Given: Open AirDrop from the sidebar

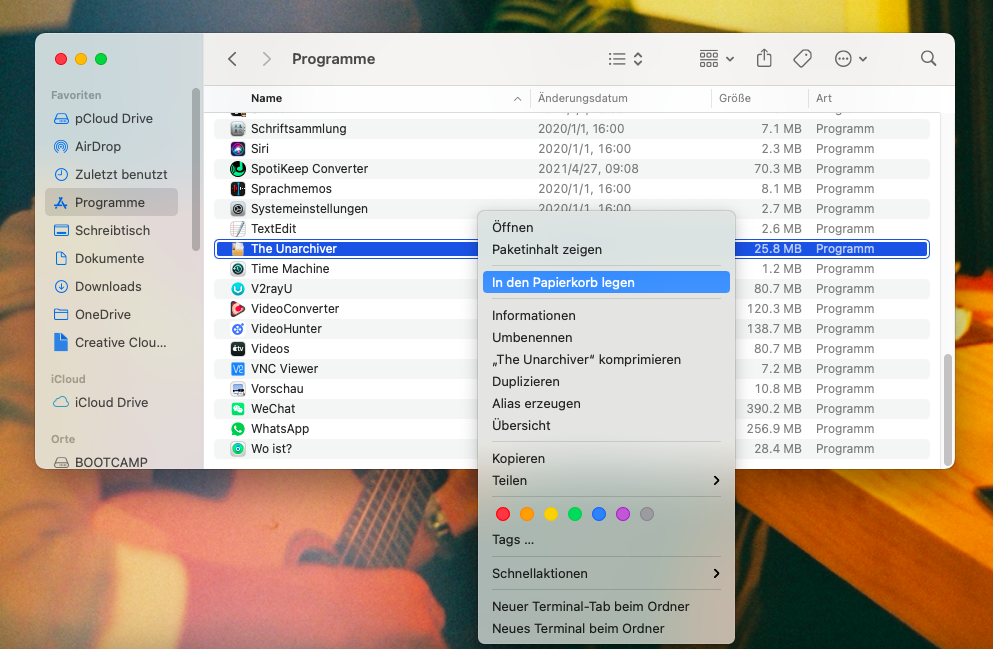Looking at the screenshot, I should pyautogui.click(x=111, y=146).
